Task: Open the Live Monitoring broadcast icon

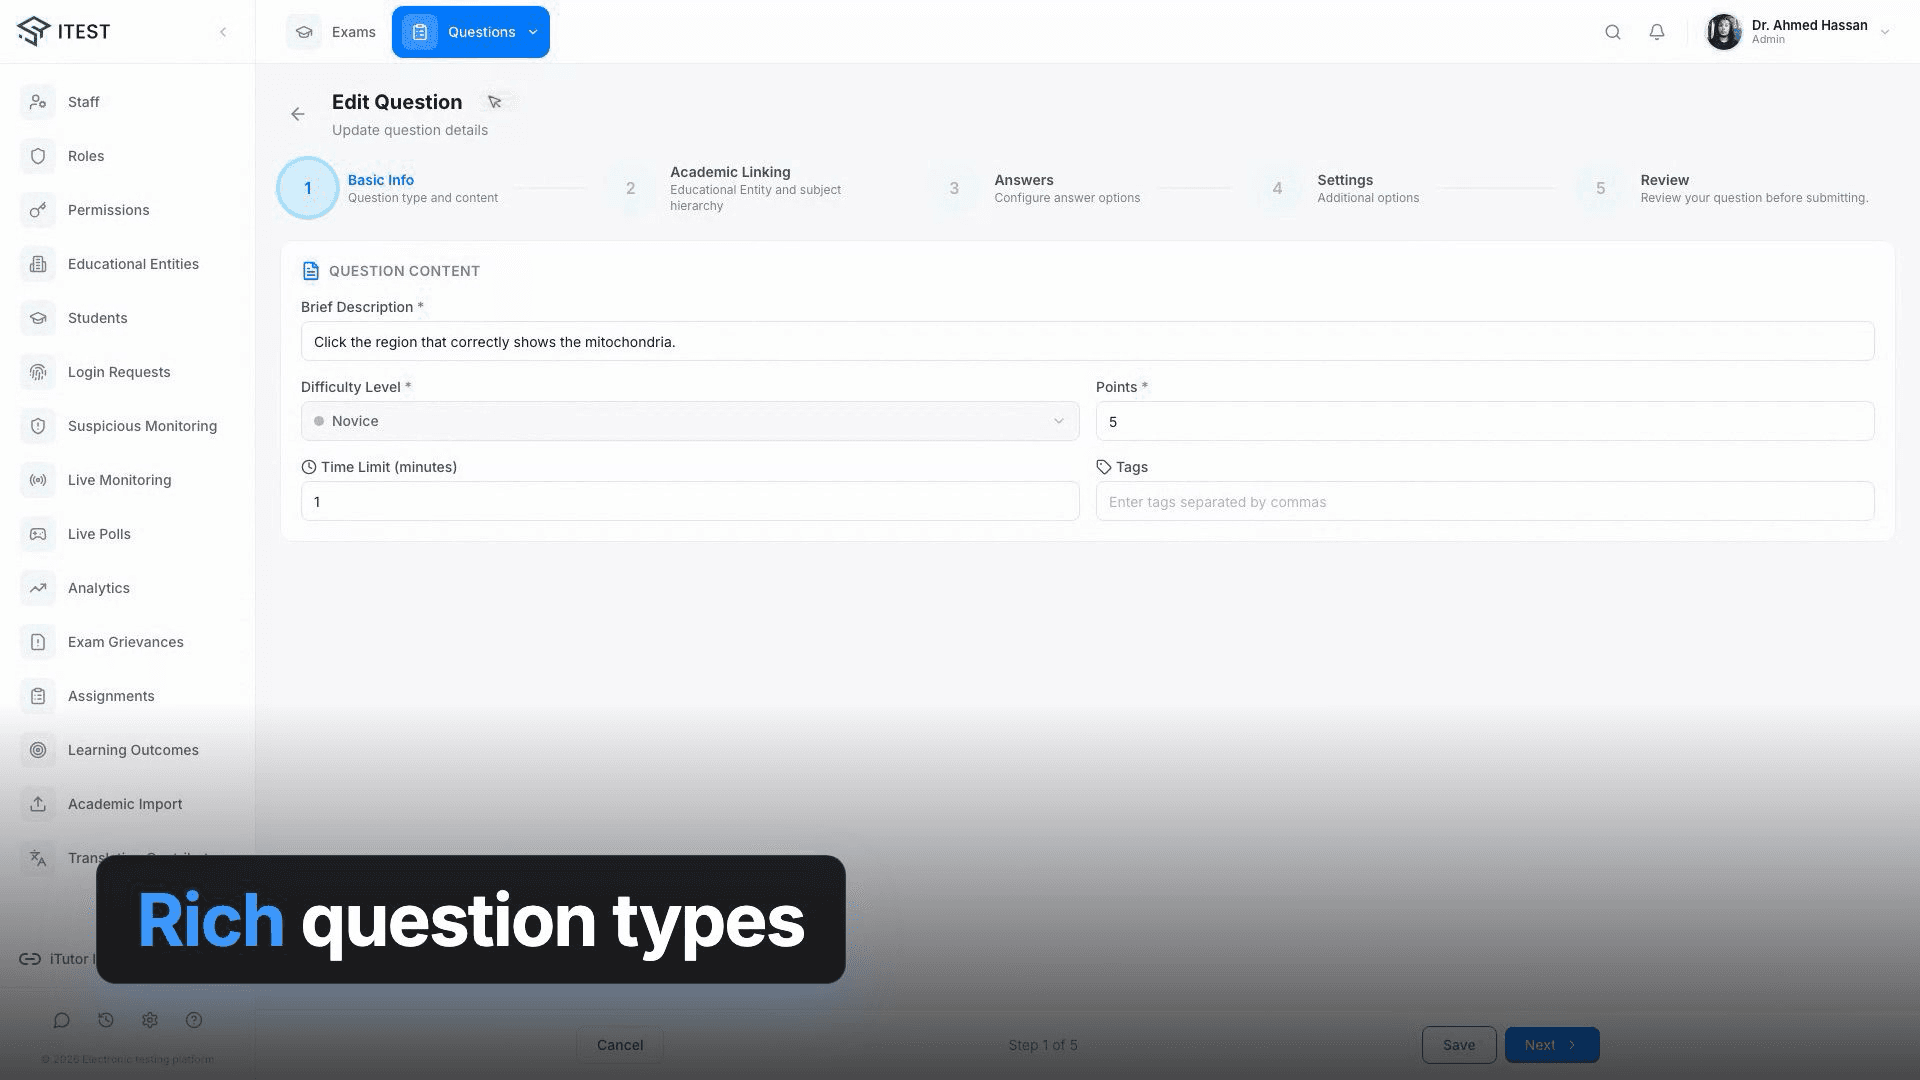Action: click(38, 480)
